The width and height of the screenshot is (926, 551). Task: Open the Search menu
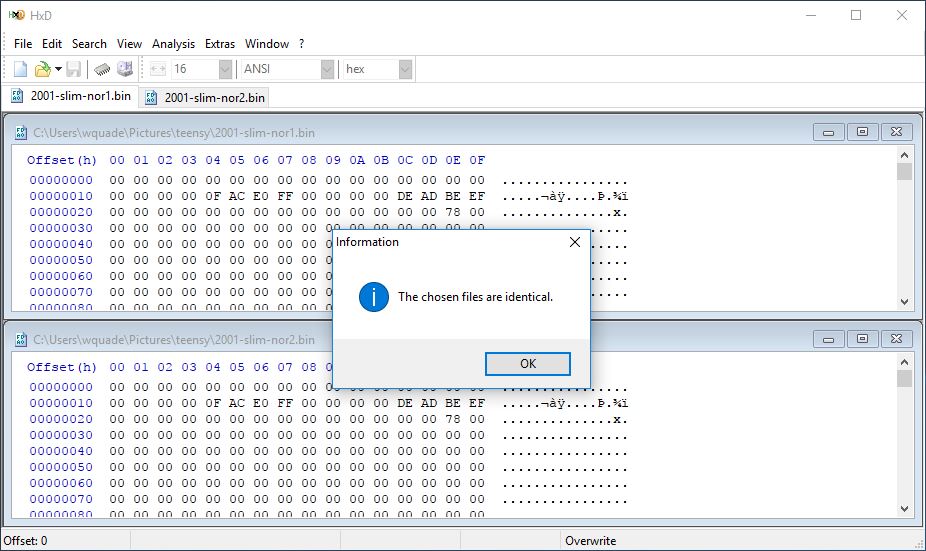pyautogui.click(x=89, y=44)
